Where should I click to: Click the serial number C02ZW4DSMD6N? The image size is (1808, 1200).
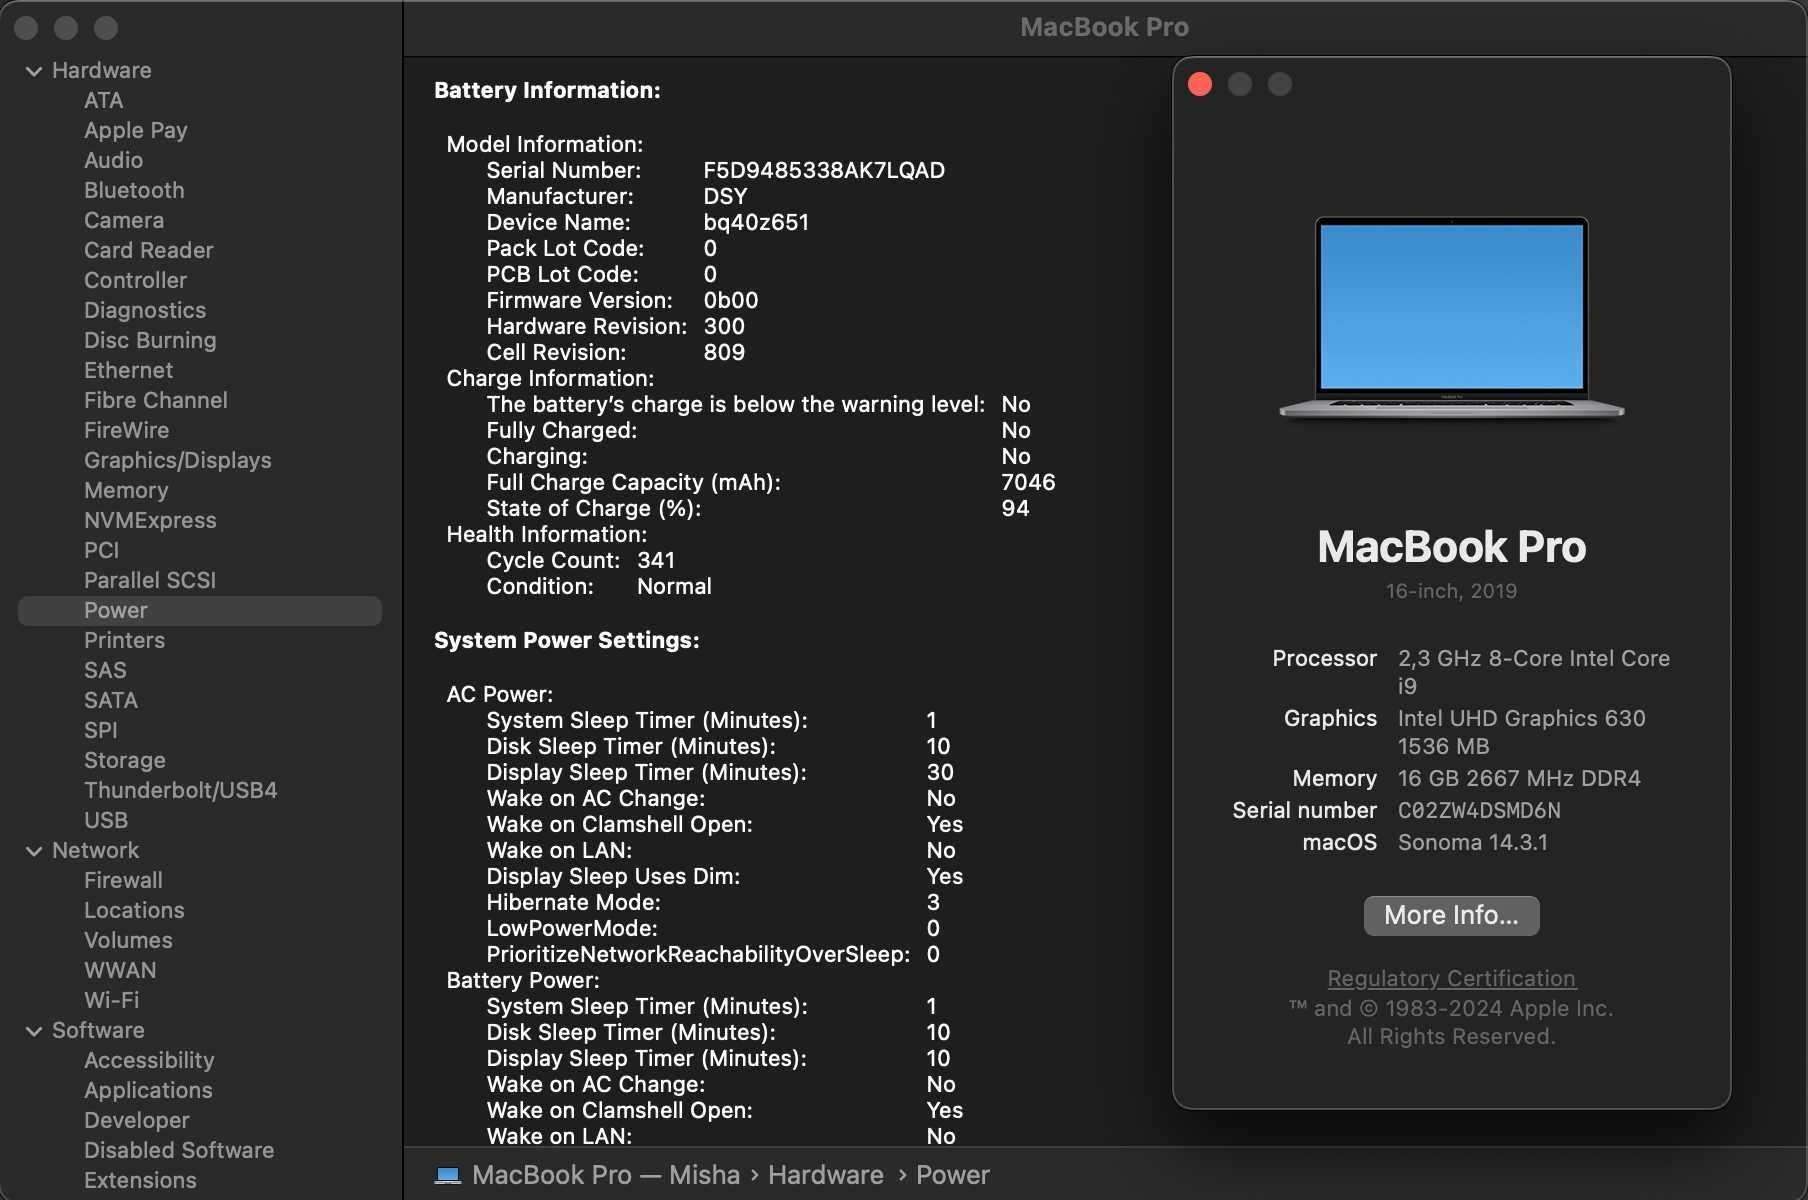click(x=1479, y=810)
